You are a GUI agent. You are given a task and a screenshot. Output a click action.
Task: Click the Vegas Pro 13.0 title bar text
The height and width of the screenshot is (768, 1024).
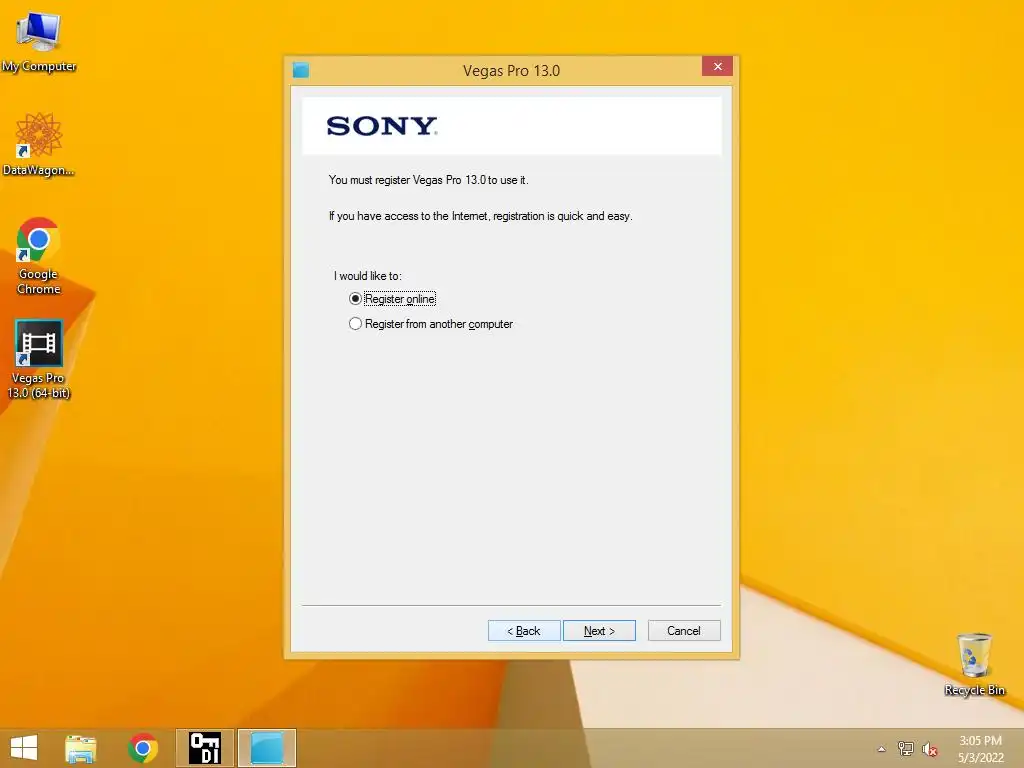click(511, 71)
